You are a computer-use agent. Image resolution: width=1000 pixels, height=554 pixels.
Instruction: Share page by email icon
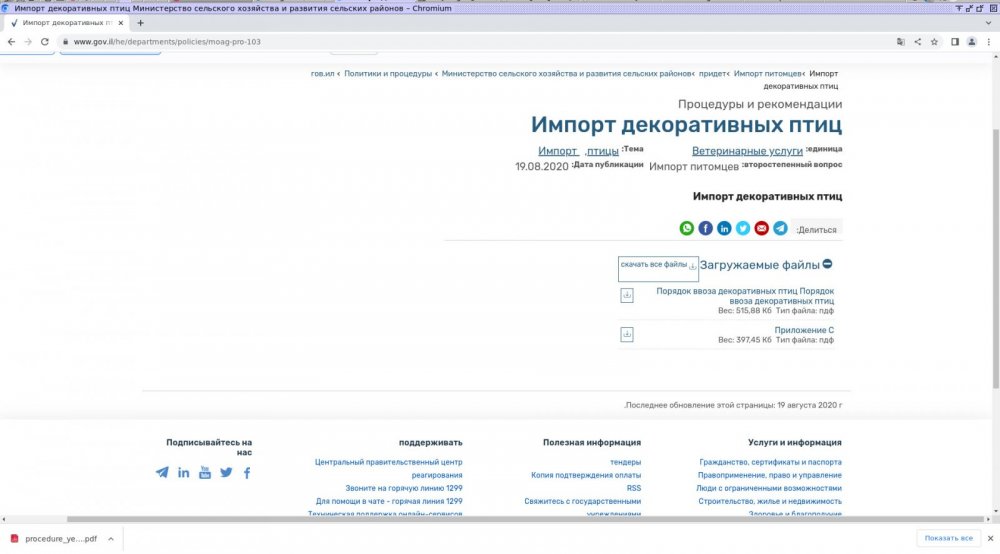[x=761, y=228]
